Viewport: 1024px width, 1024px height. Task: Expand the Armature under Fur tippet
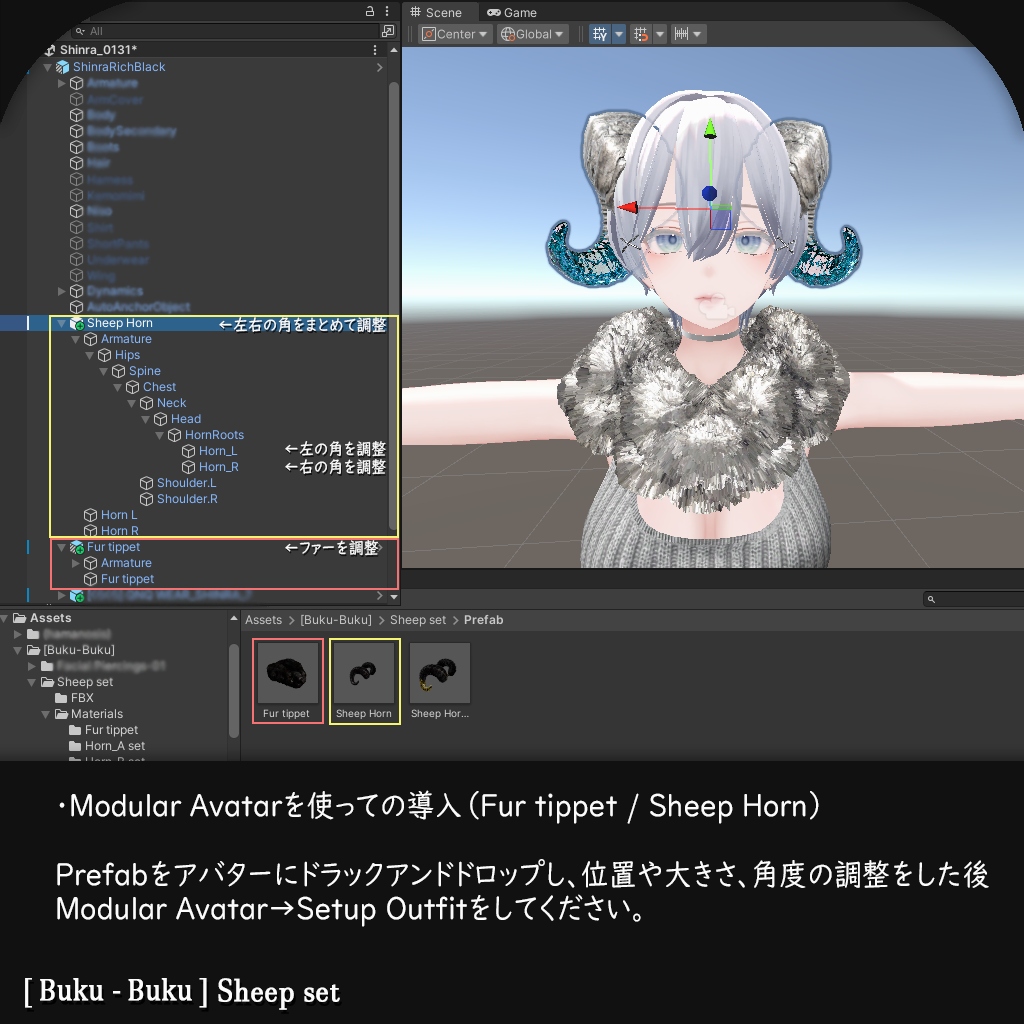[x=73, y=562]
